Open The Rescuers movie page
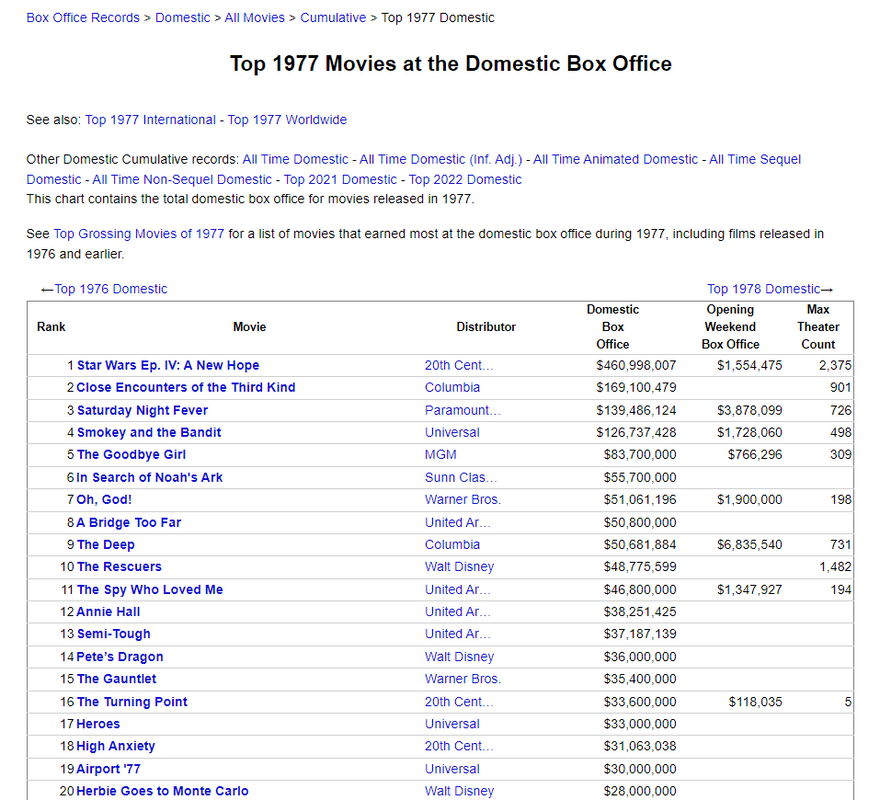 (119, 567)
